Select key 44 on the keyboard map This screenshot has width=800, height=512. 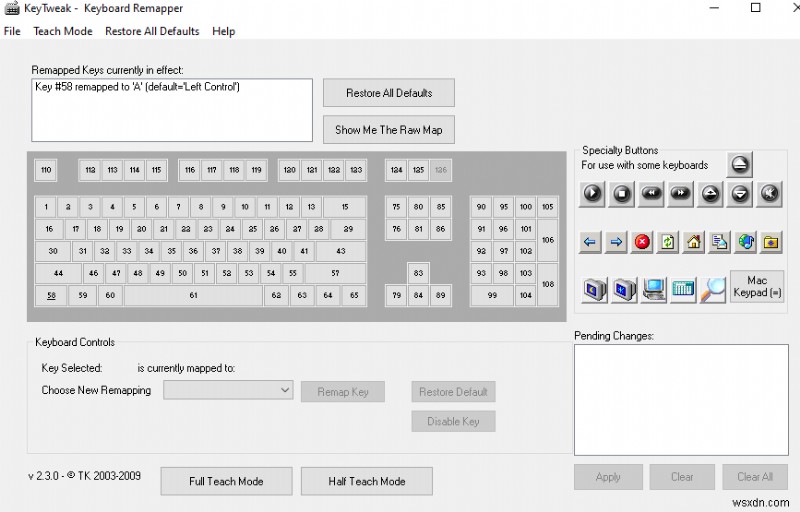tap(58, 273)
